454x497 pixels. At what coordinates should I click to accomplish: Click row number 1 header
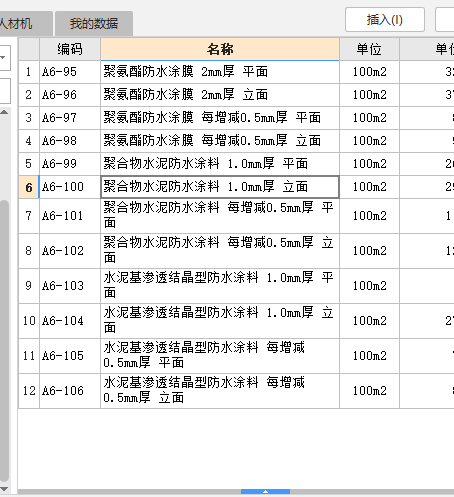point(29,72)
